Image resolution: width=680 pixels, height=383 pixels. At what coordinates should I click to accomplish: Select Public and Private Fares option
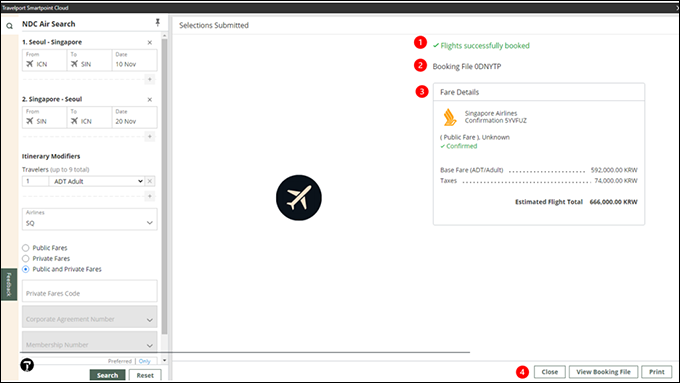(26, 269)
